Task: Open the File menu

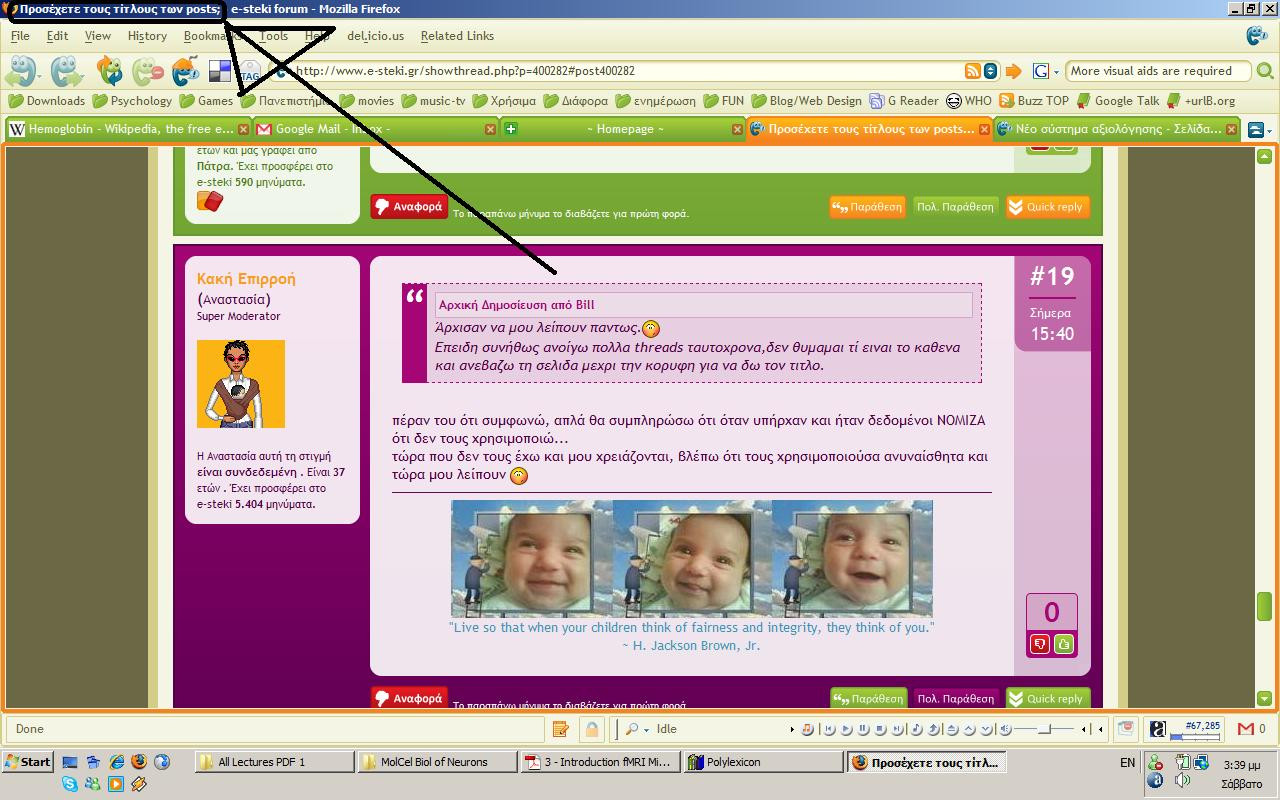Action: click(x=20, y=36)
